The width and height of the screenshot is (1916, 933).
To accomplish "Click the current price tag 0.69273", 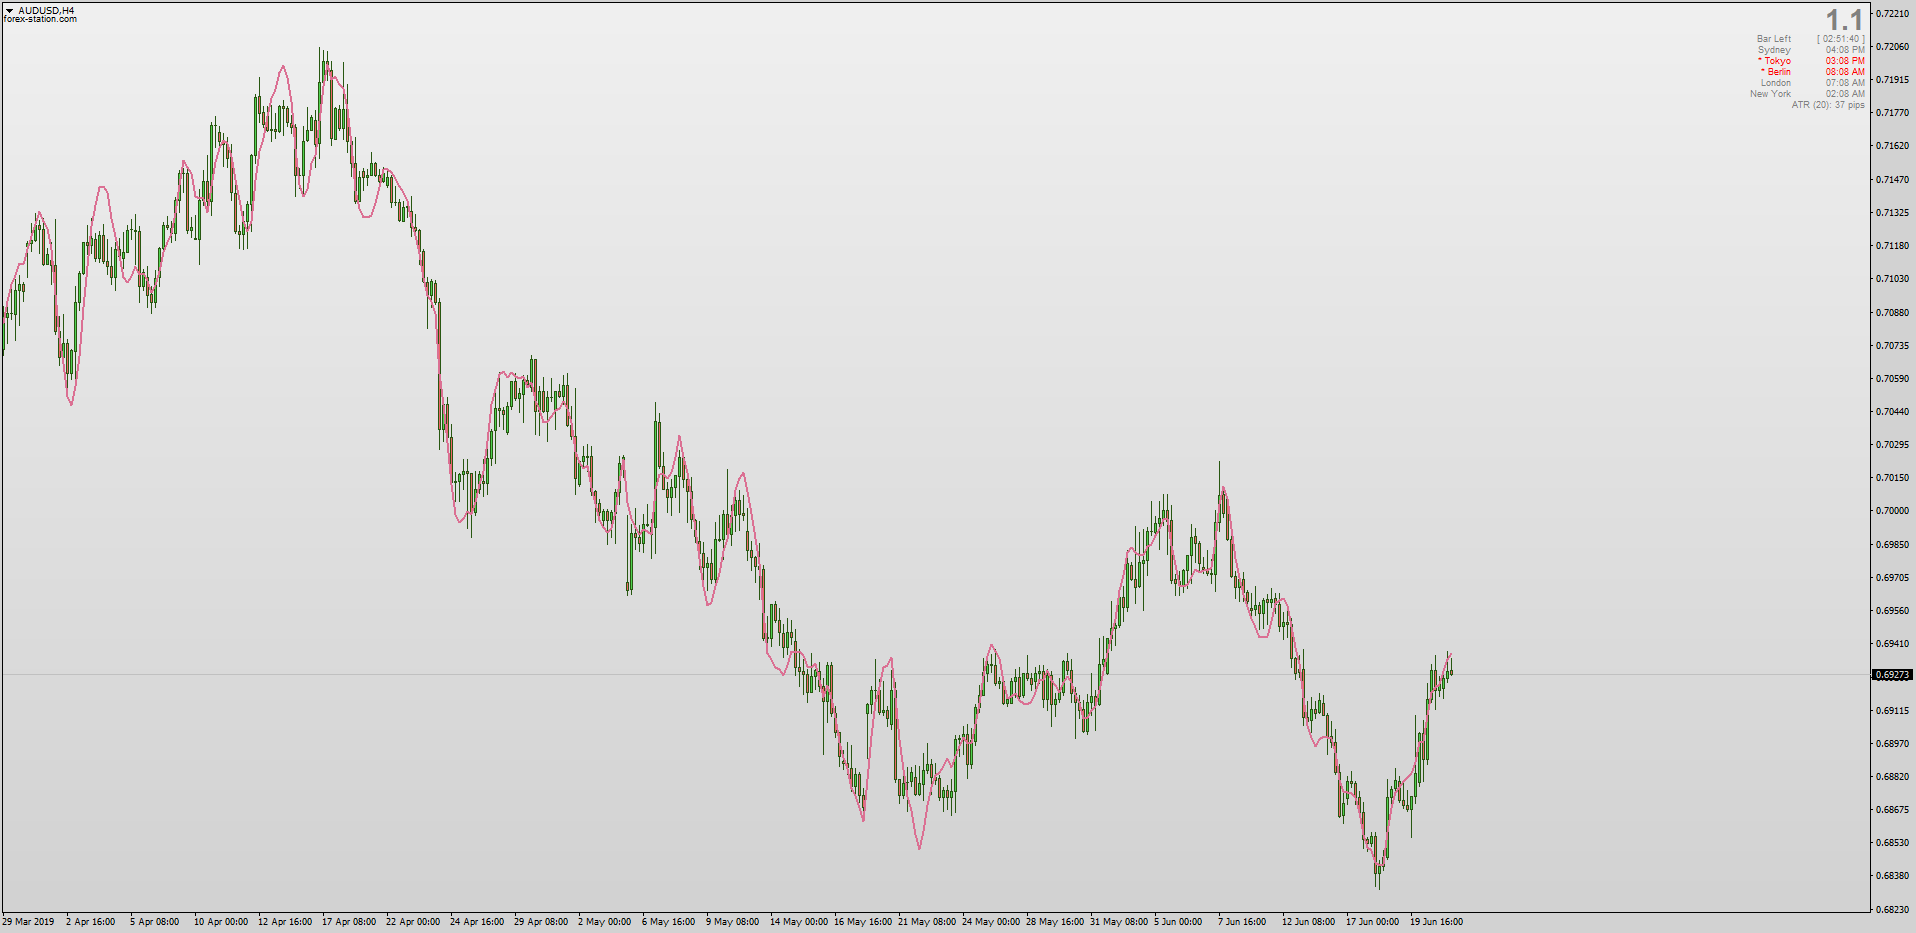I will click(x=1892, y=675).
